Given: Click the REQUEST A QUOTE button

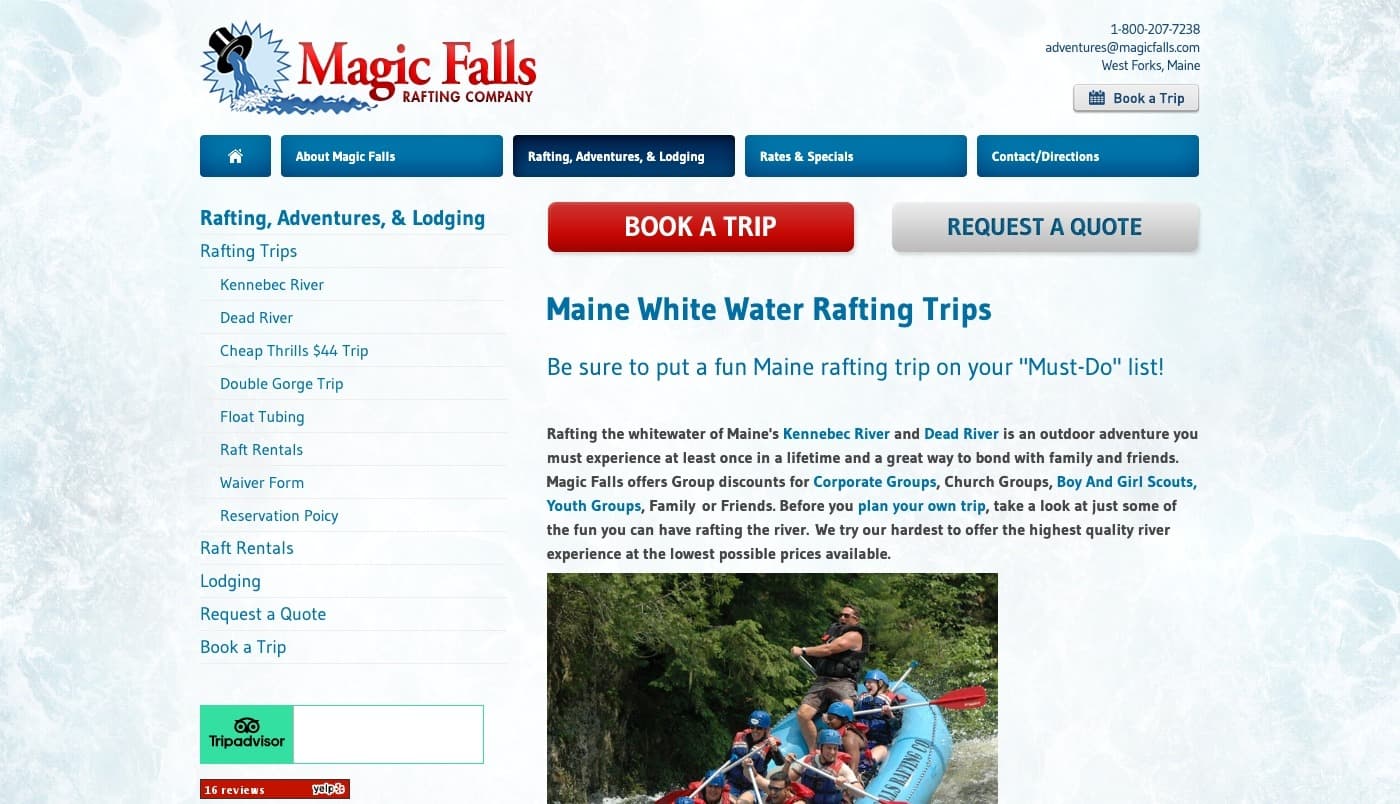Looking at the screenshot, I should pos(1045,227).
